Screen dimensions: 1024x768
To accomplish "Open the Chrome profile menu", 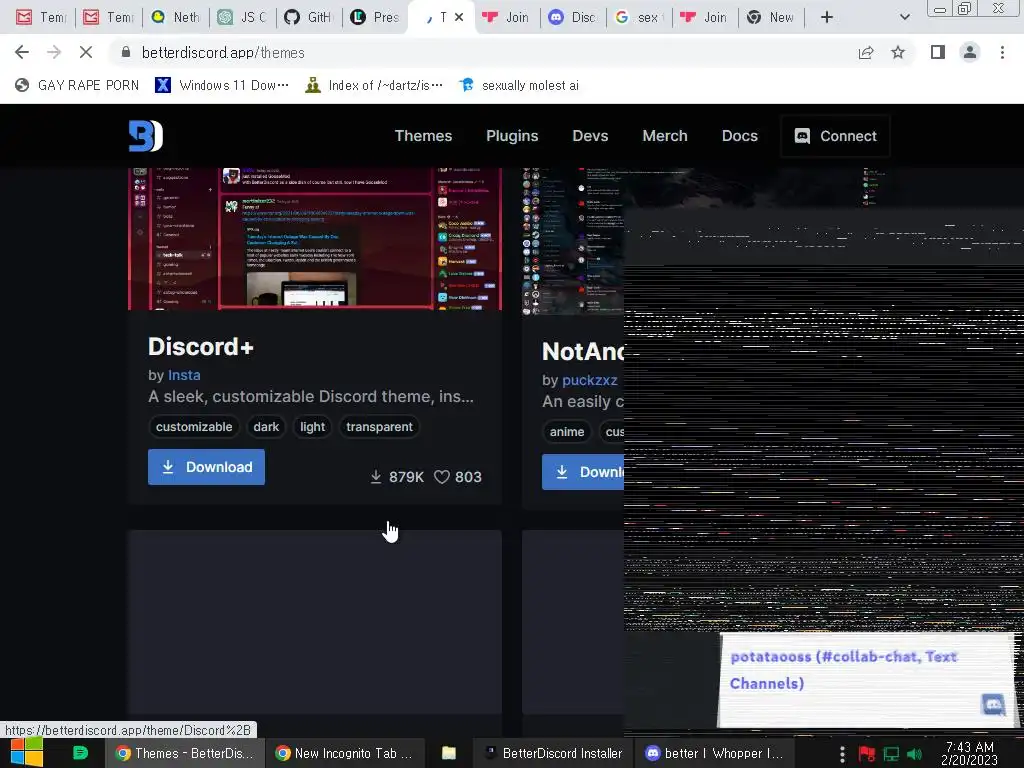I will coord(970,52).
